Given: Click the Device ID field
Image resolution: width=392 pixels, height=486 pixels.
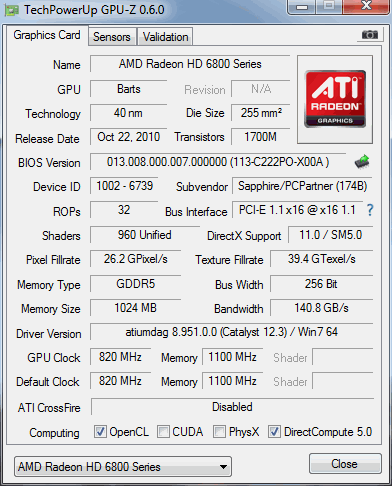Looking at the screenshot, I should pos(124,186).
